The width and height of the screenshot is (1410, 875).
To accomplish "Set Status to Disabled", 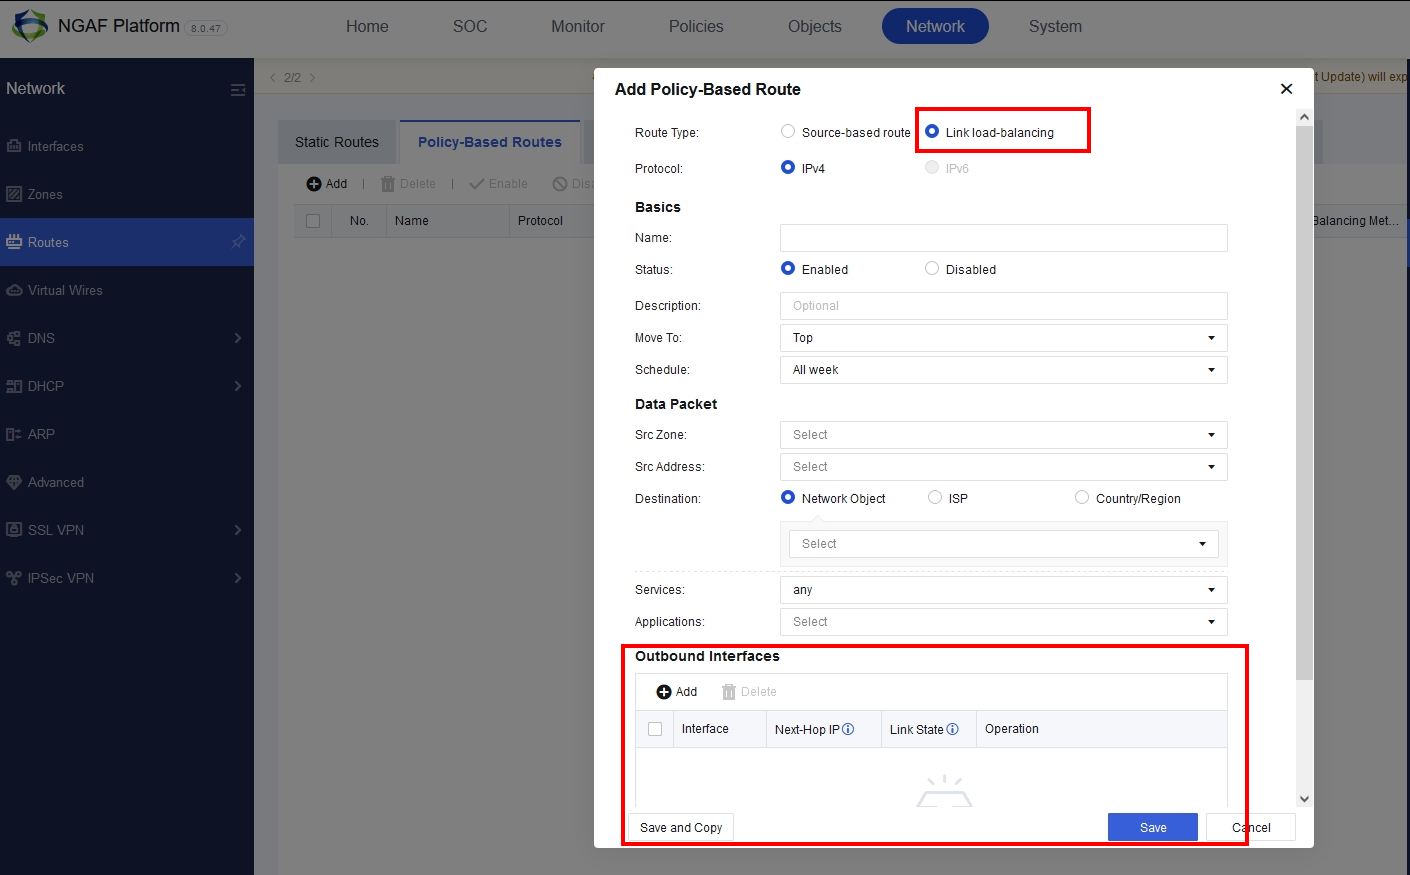I will pyautogui.click(x=932, y=268).
